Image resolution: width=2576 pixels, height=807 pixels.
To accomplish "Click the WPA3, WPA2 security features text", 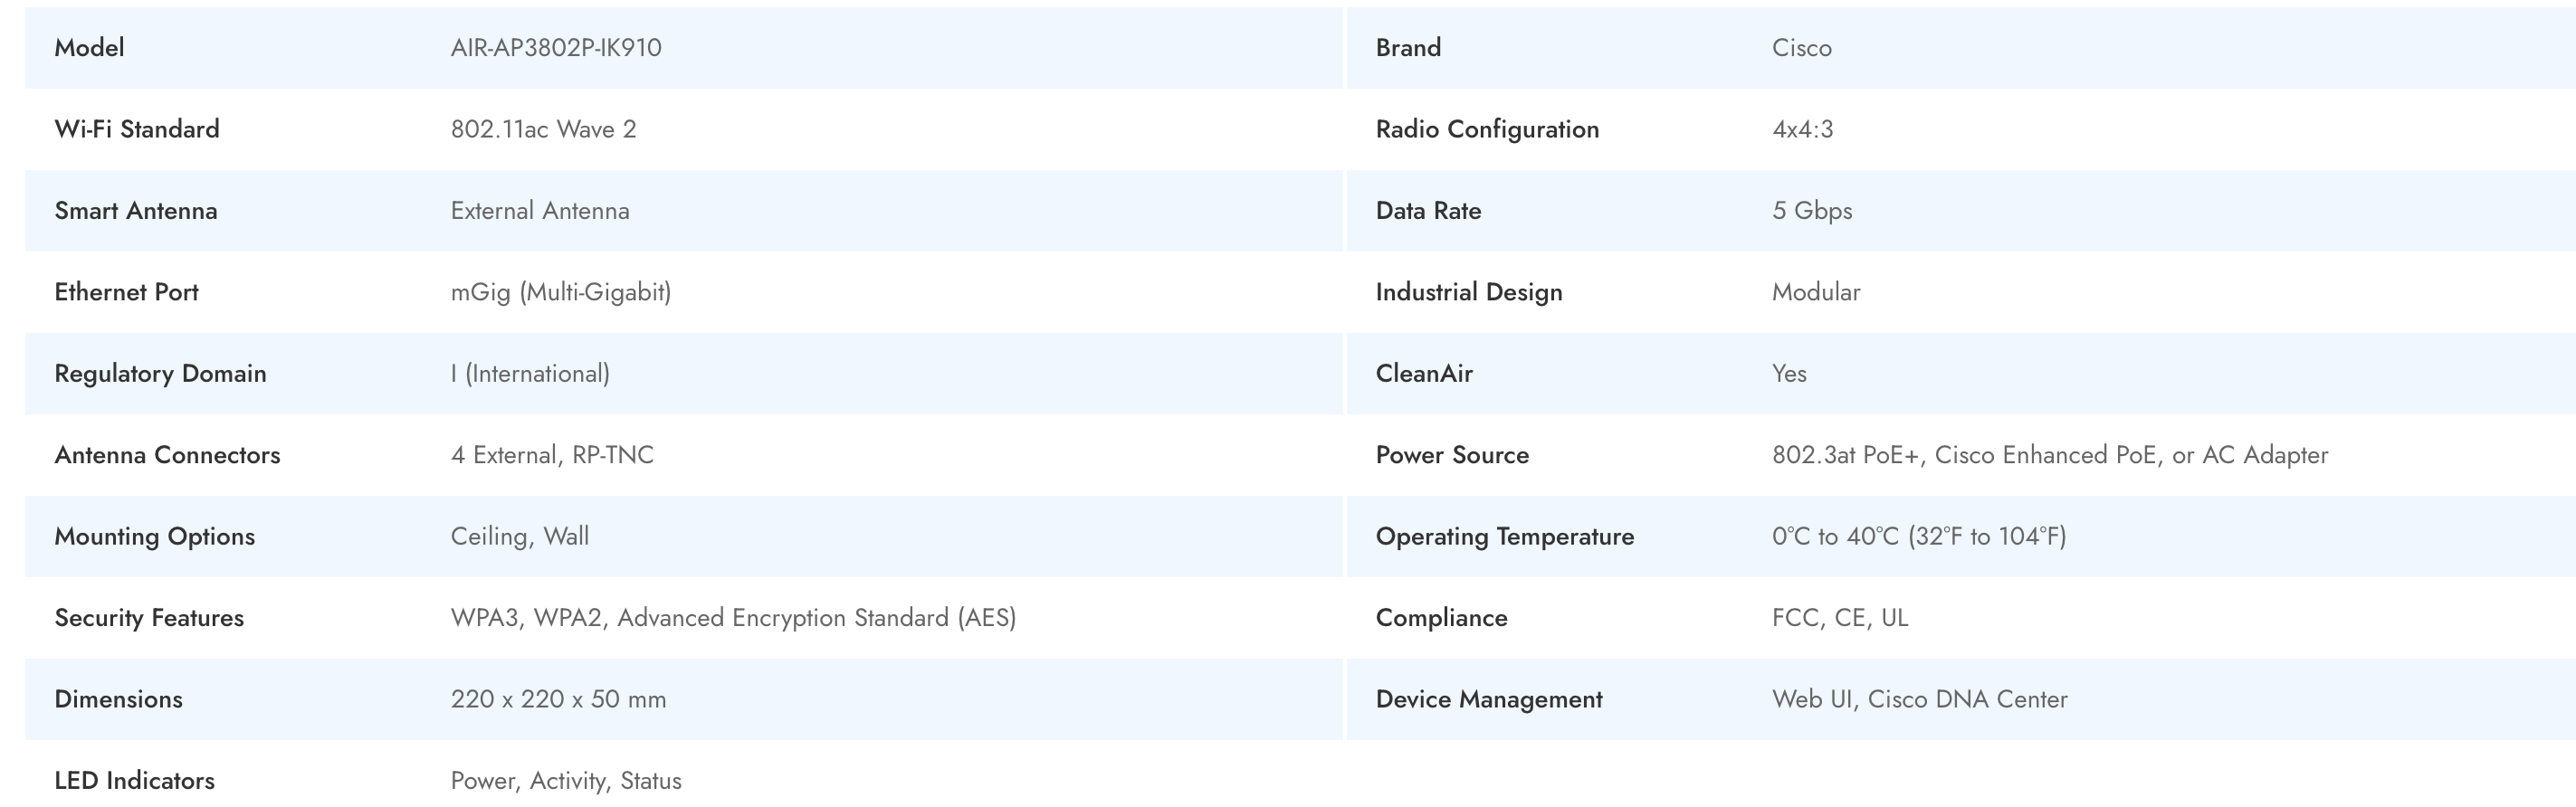I will tap(733, 618).
